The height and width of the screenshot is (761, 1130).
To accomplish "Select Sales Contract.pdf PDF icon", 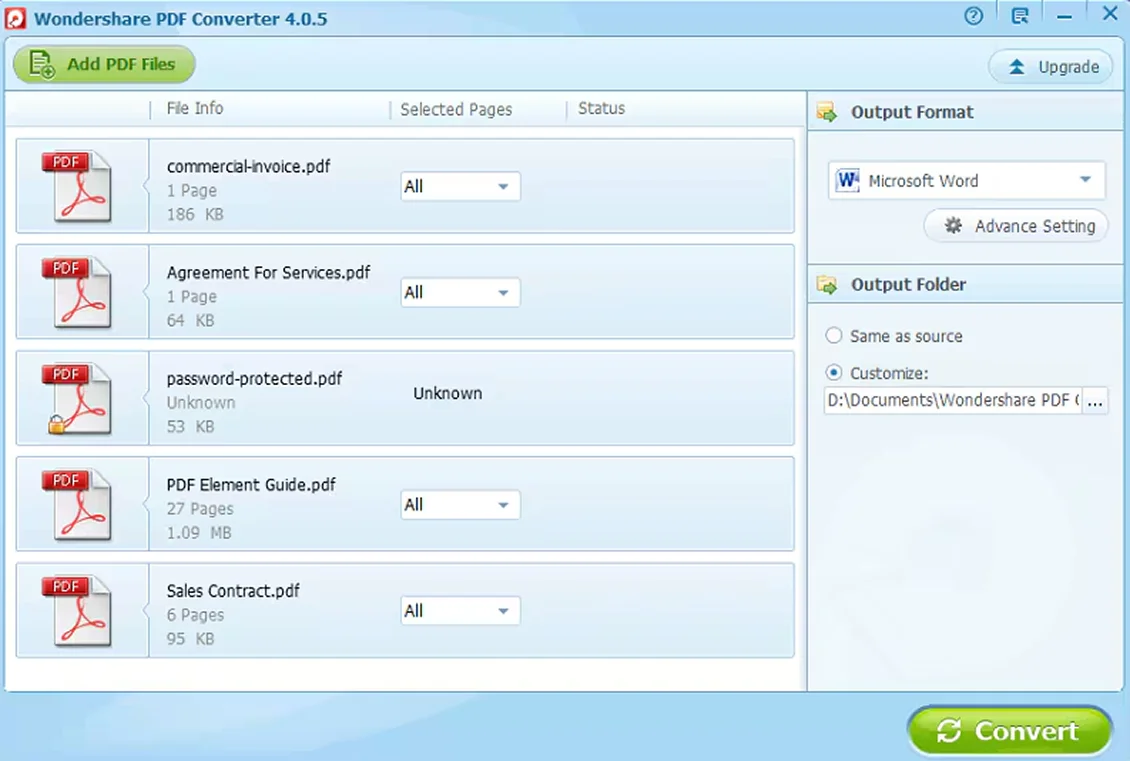I will (76, 610).
